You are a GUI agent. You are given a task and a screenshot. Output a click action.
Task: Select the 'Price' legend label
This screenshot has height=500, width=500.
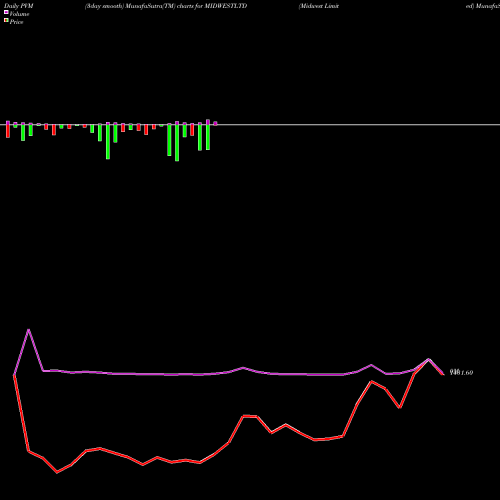coord(16,22)
